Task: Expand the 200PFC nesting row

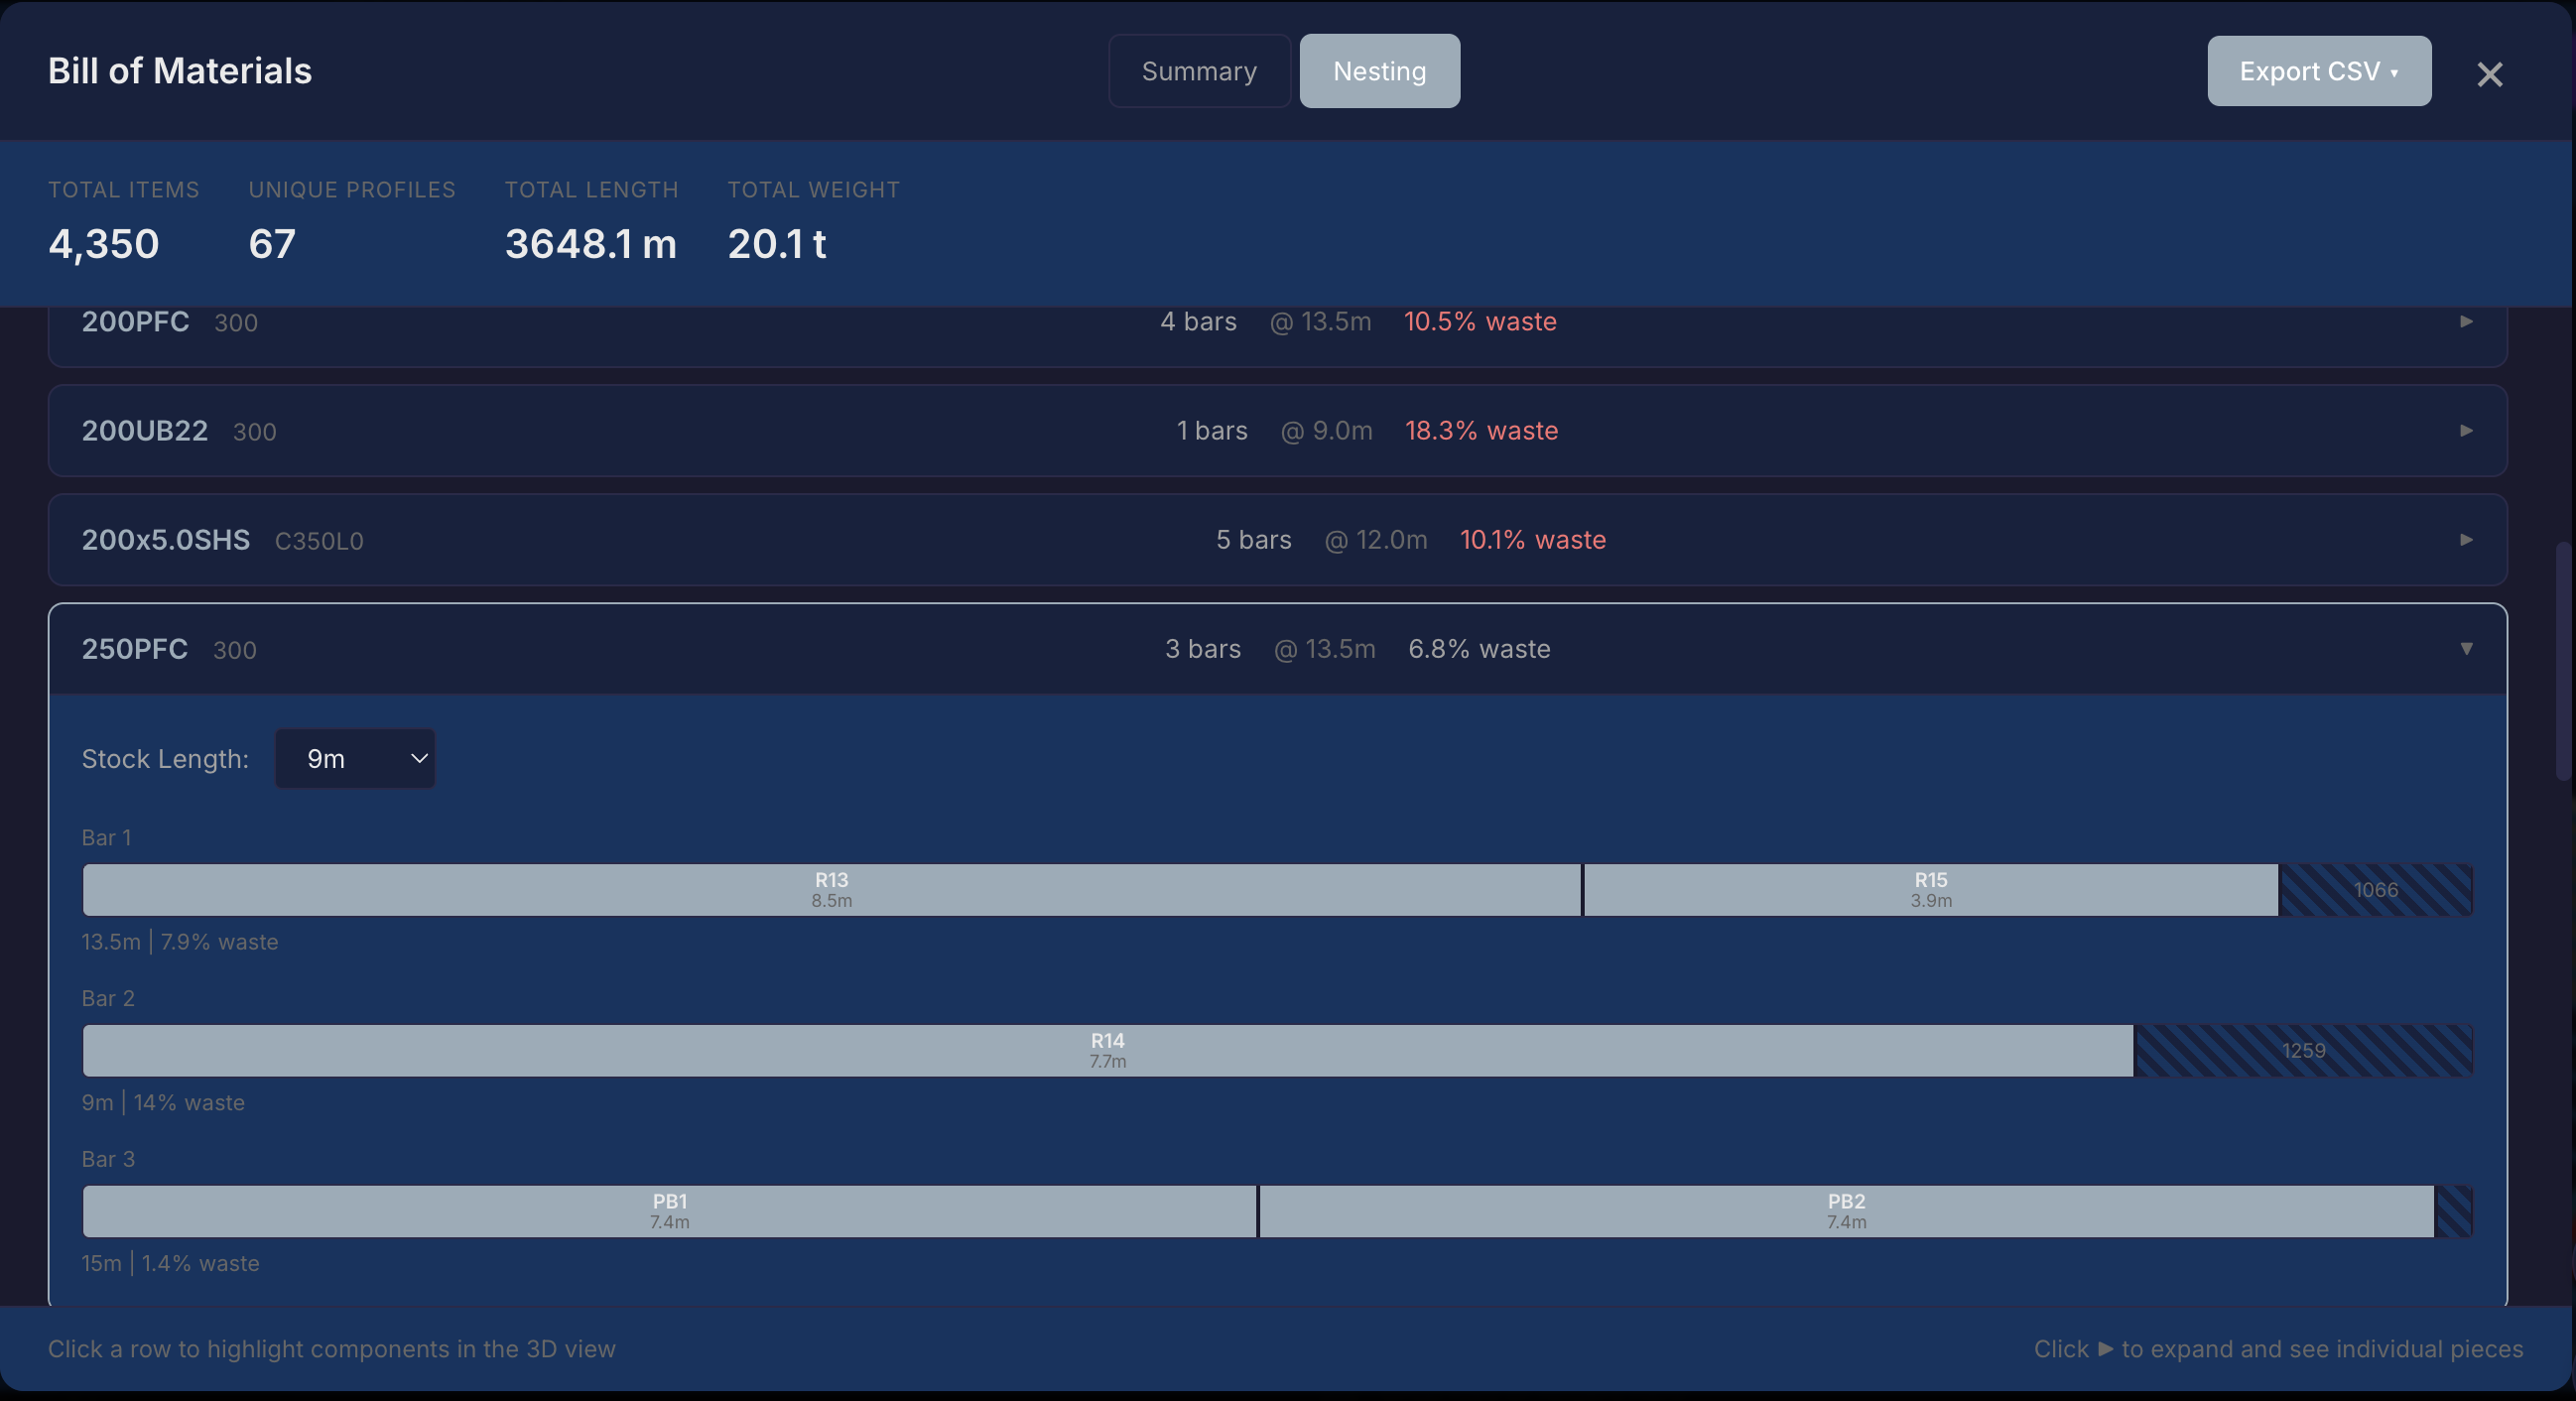Action: click(x=2466, y=322)
